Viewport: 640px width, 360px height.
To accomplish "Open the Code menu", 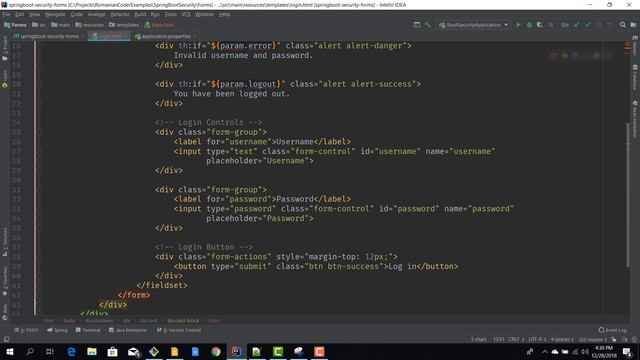I will click(x=76, y=14).
